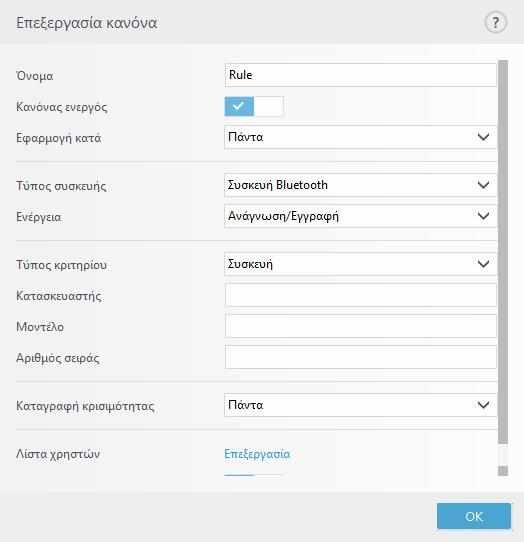The image size is (524, 542).
Task: Expand the Τύπος συσκευής dropdown
Action: coord(361,185)
